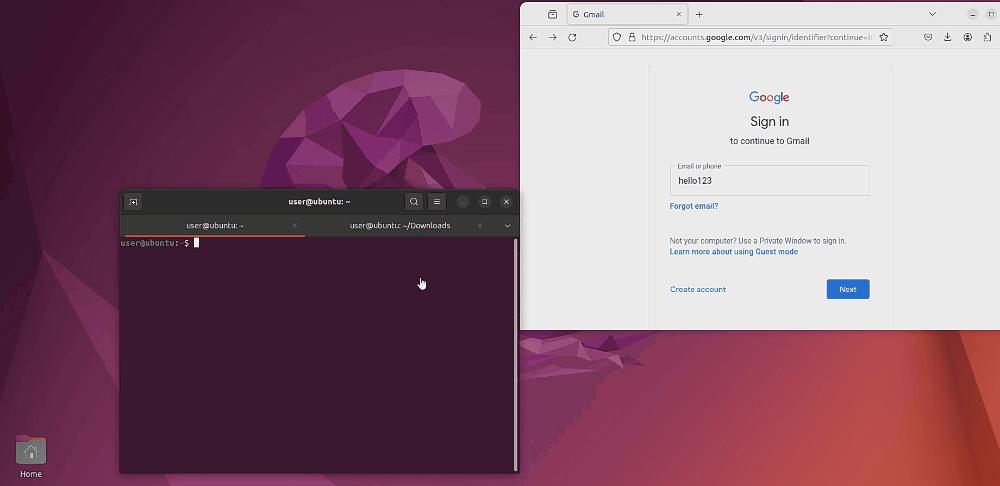This screenshot has height=486, width=1000.
Task: Switch to the user@ubuntu: ~ terminal tab
Action: 215,226
